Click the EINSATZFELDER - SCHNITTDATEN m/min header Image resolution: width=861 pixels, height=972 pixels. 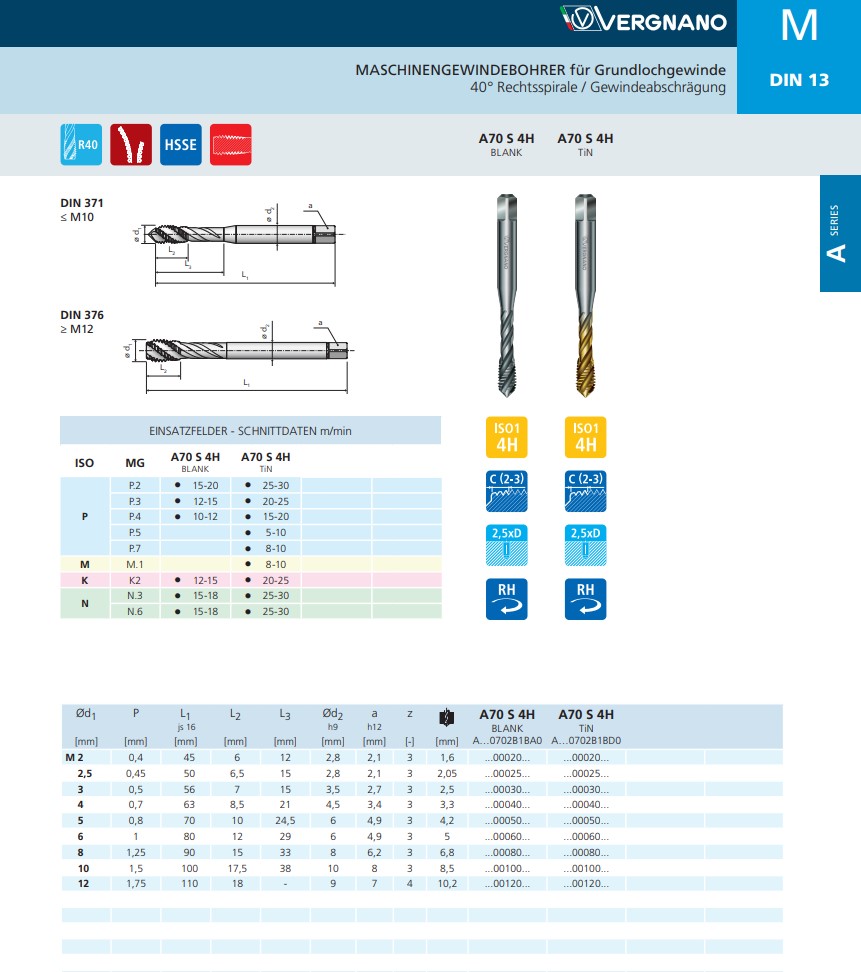click(250, 430)
